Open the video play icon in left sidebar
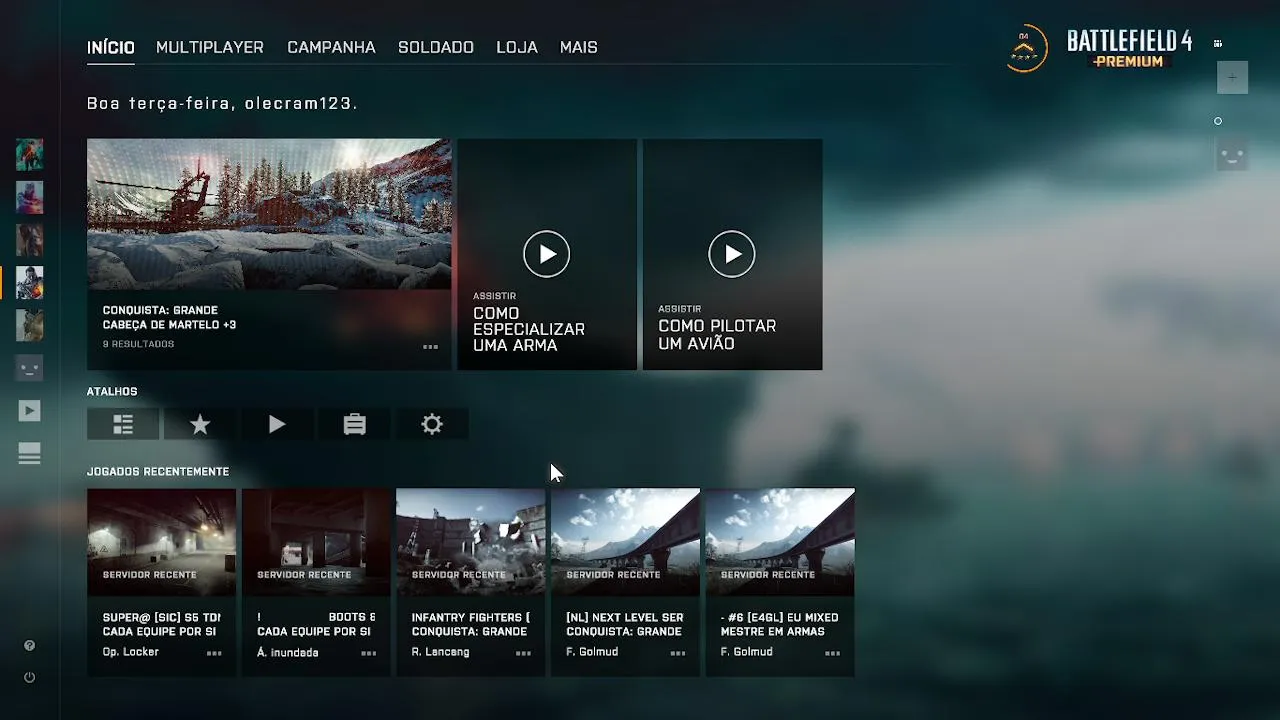The height and width of the screenshot is (720, 1280). pyautogui.click(x=29, y=411)
